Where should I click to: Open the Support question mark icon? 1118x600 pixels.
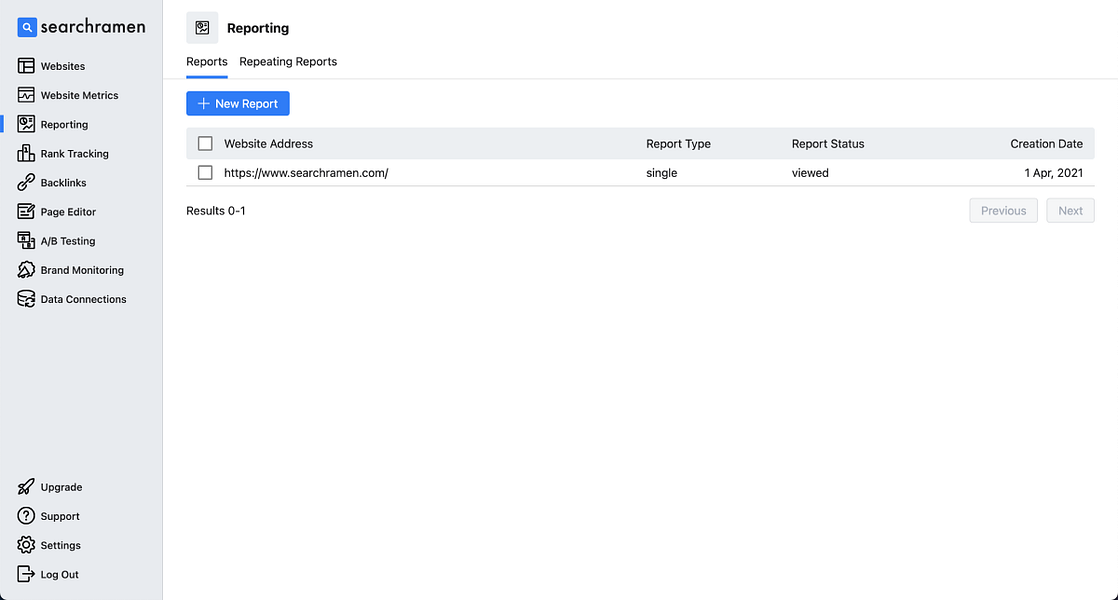pyautogui.click(x=26, y=516)
